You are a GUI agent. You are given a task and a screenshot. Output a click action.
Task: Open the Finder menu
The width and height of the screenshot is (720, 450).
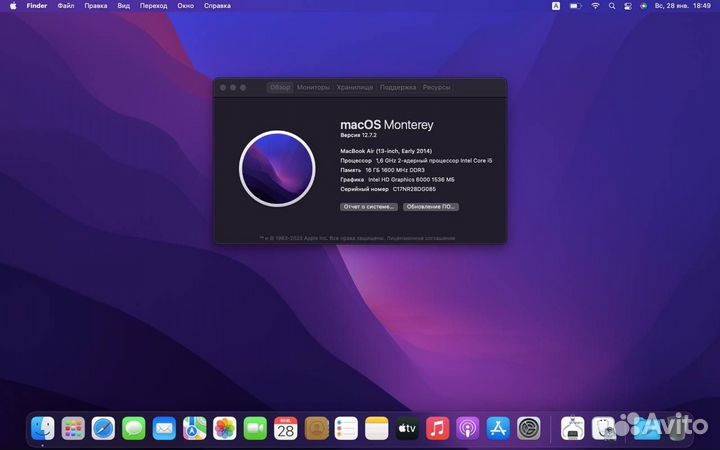[37, 6]
